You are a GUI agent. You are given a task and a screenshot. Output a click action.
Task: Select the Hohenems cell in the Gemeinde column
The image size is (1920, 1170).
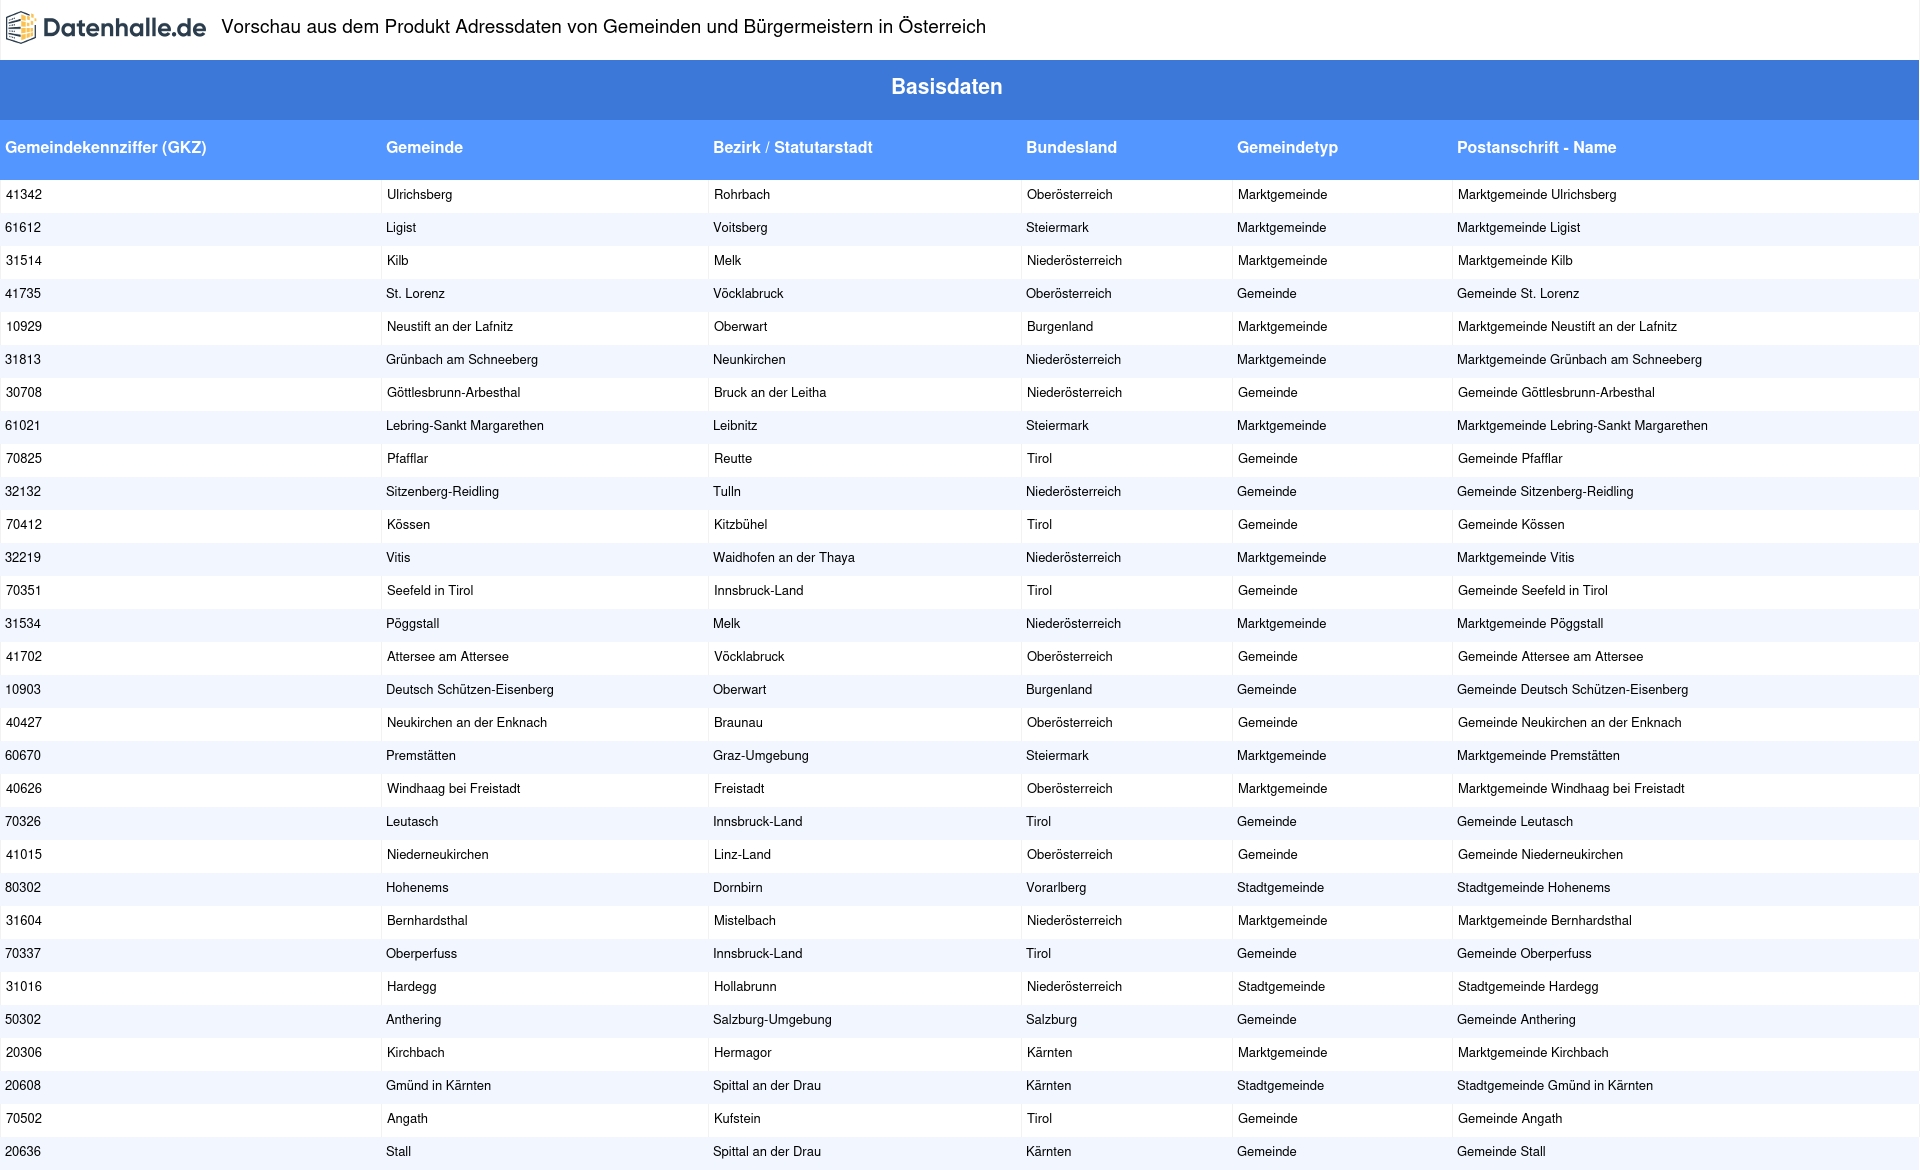[545, 888]
